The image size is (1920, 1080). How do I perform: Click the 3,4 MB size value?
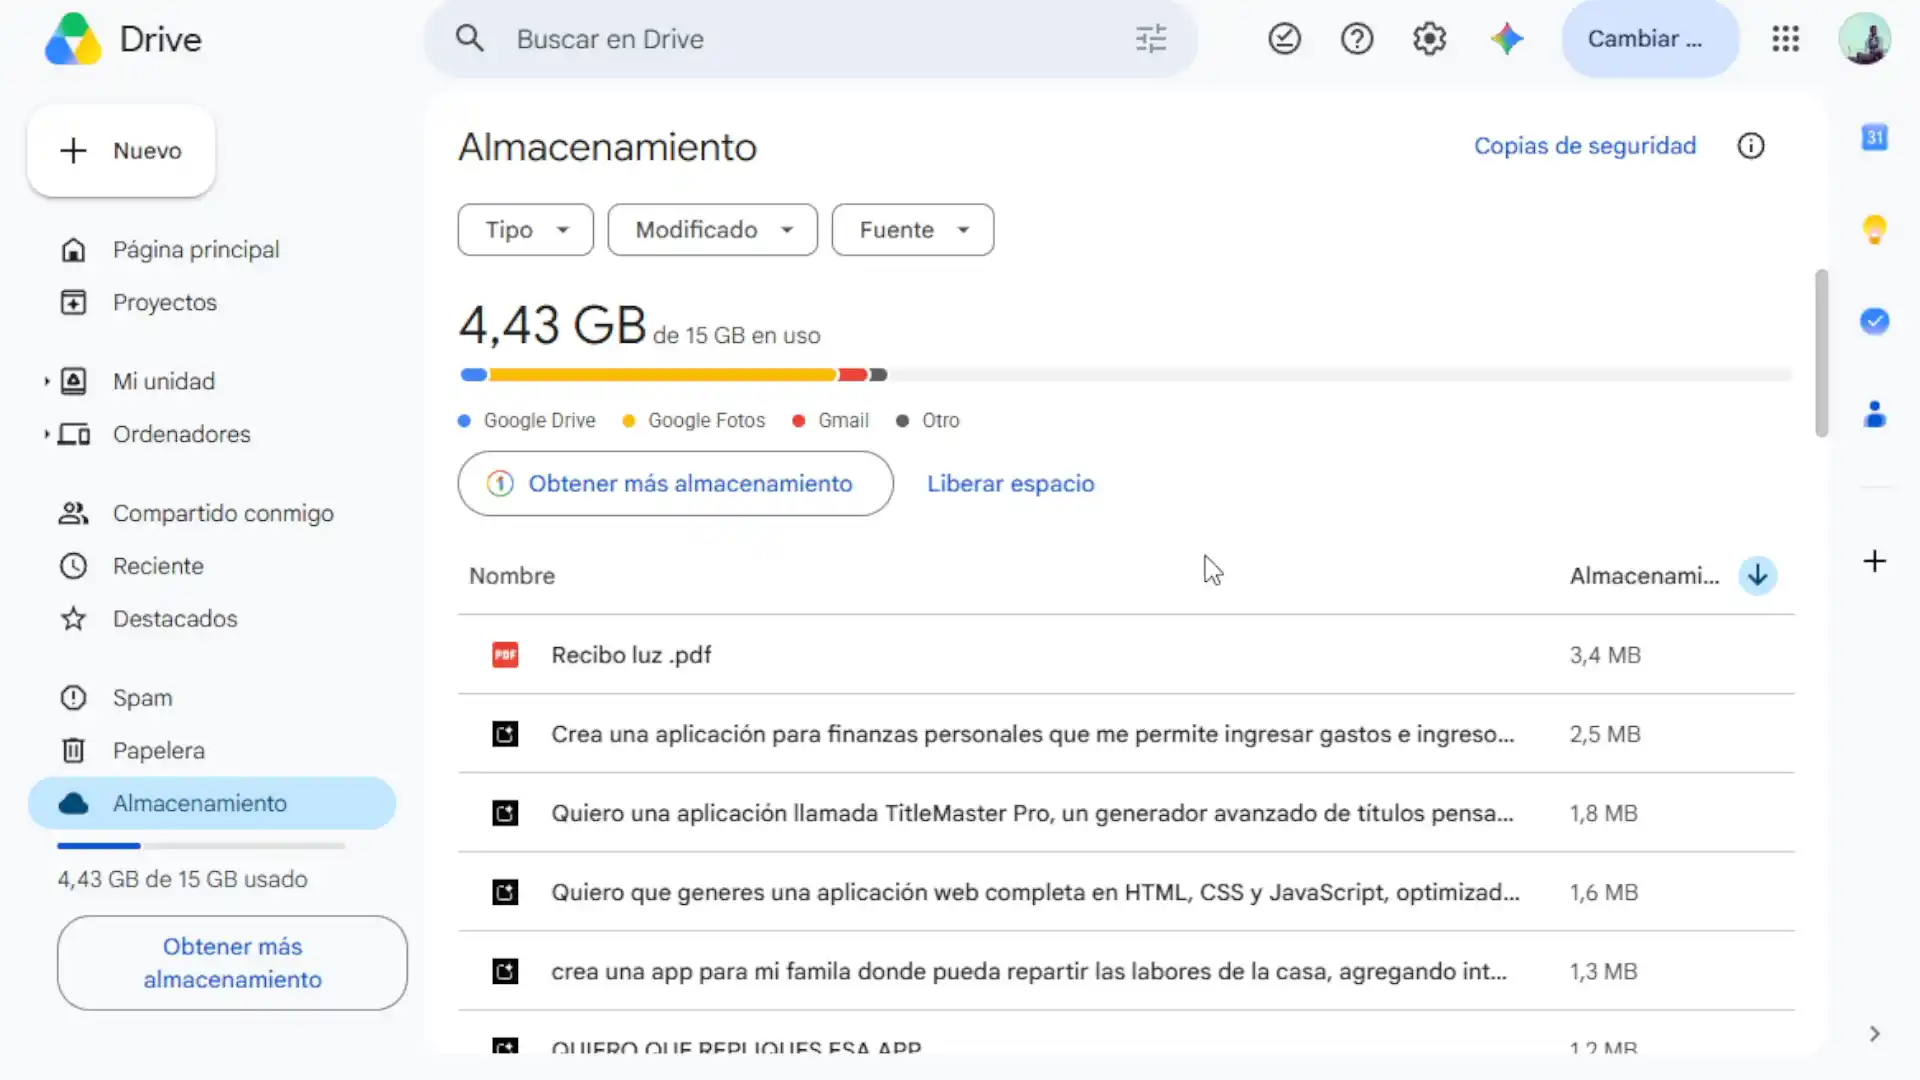pyautogui.click(x=1605, y=655)
